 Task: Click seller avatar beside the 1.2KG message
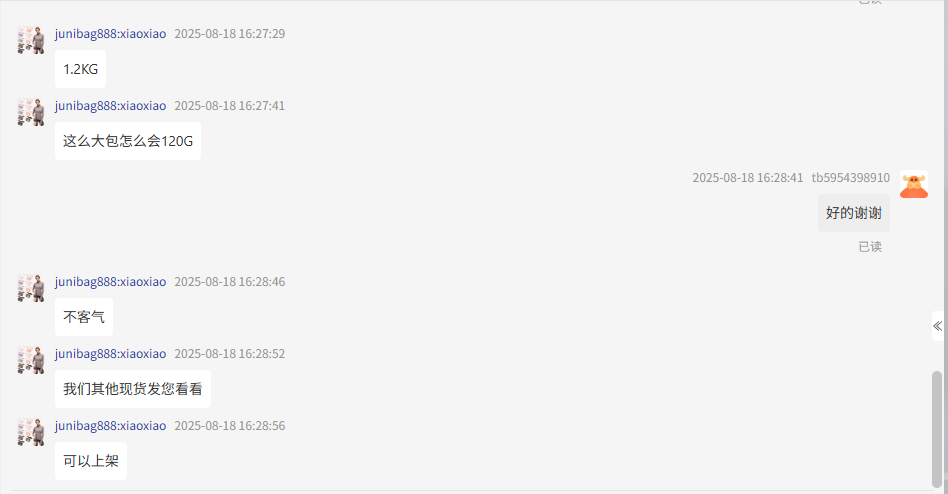pyautogui.click(x=31, y=41)
